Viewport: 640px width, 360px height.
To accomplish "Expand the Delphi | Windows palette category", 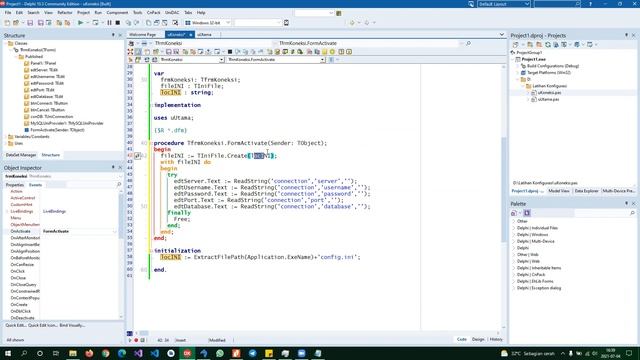I will pos(514,235).
